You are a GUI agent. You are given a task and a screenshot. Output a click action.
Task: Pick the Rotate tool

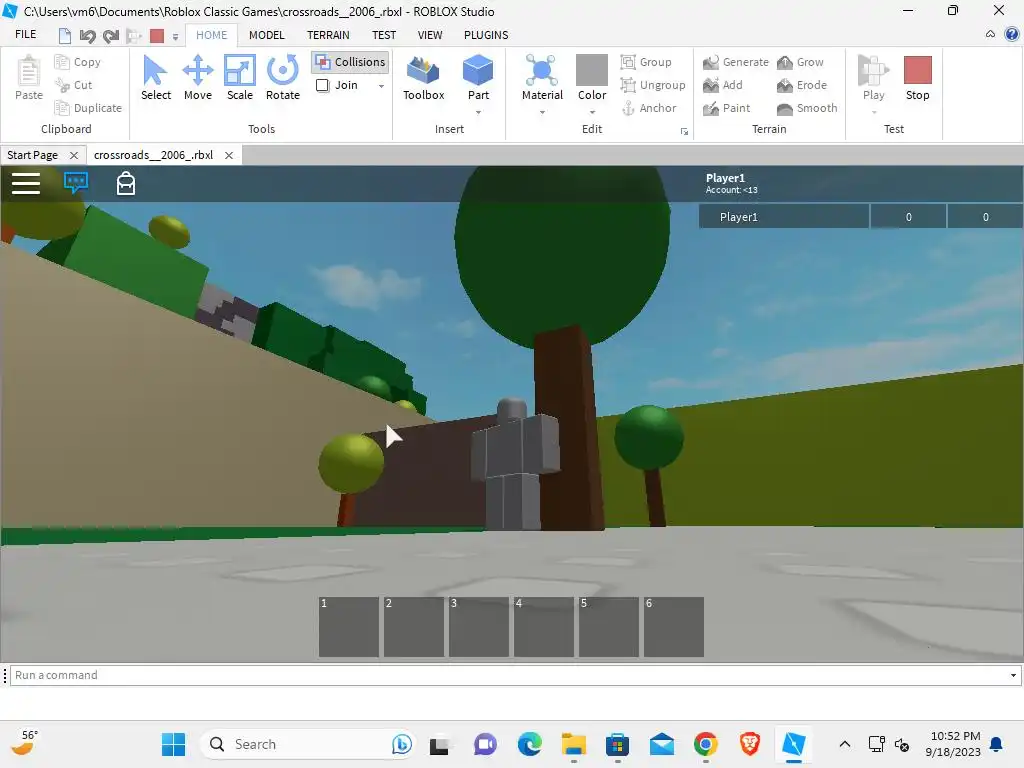coord(283,78)
